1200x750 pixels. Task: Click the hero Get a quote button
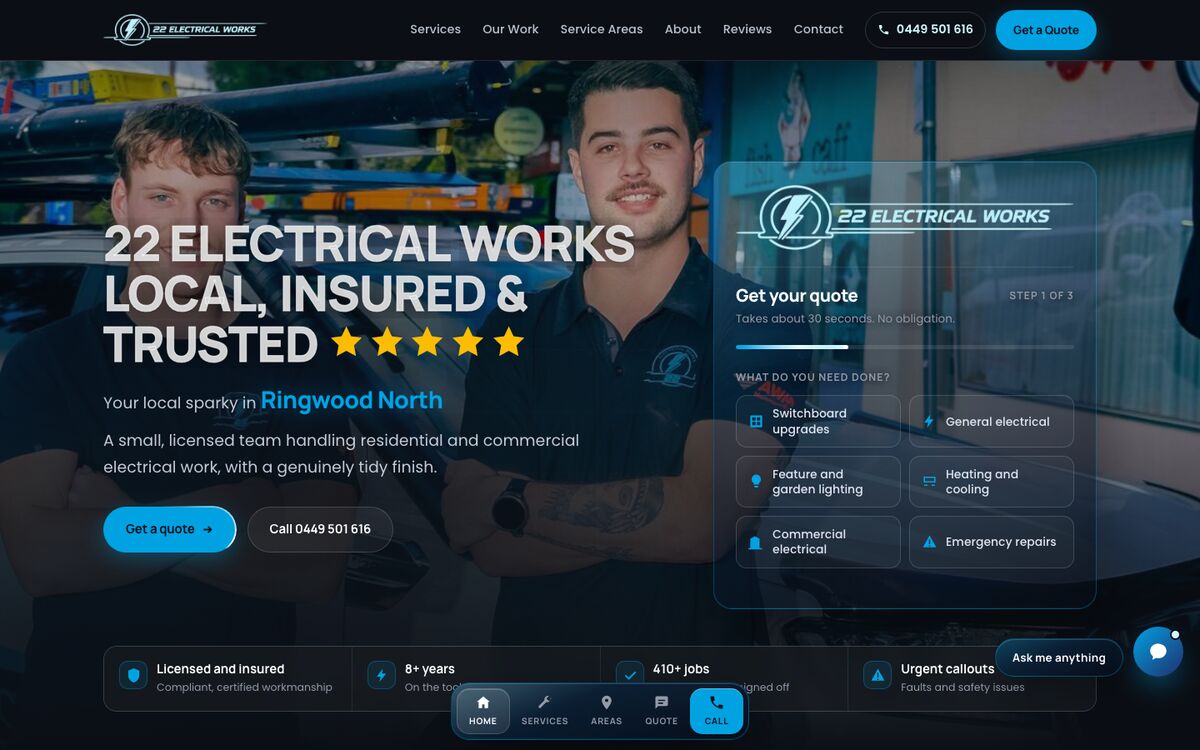pyautogui.click(x=169, y=529)
